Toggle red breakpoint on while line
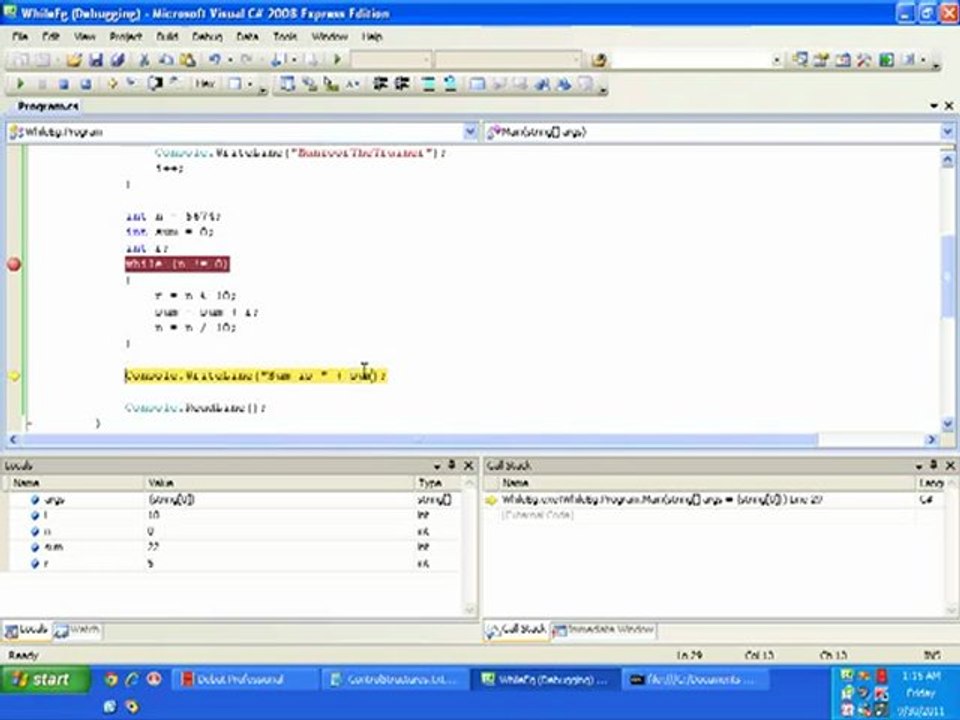The image size is (960, 720). (13, 264)
